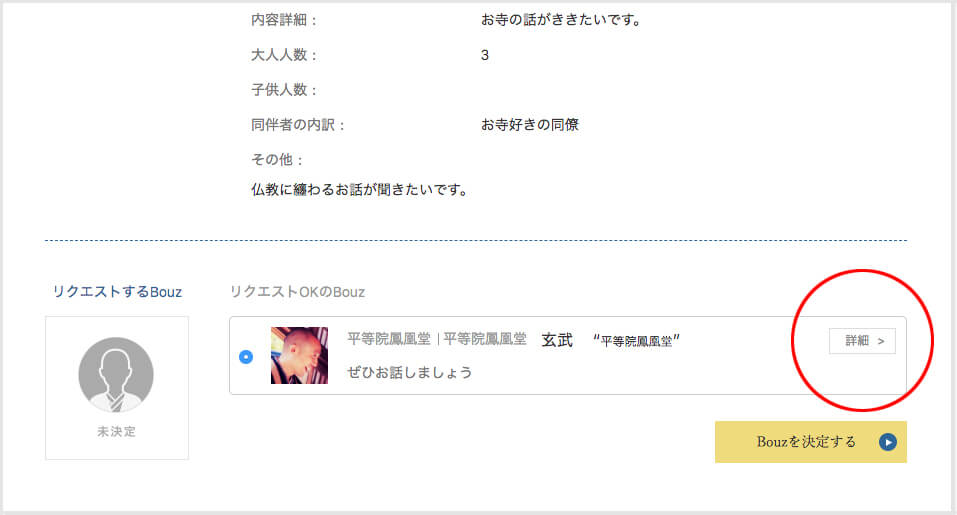Click the chevron arrow in 詳細 button
Image resolution: width=957 pixels, height=515 pixels.
click(881, 341)
